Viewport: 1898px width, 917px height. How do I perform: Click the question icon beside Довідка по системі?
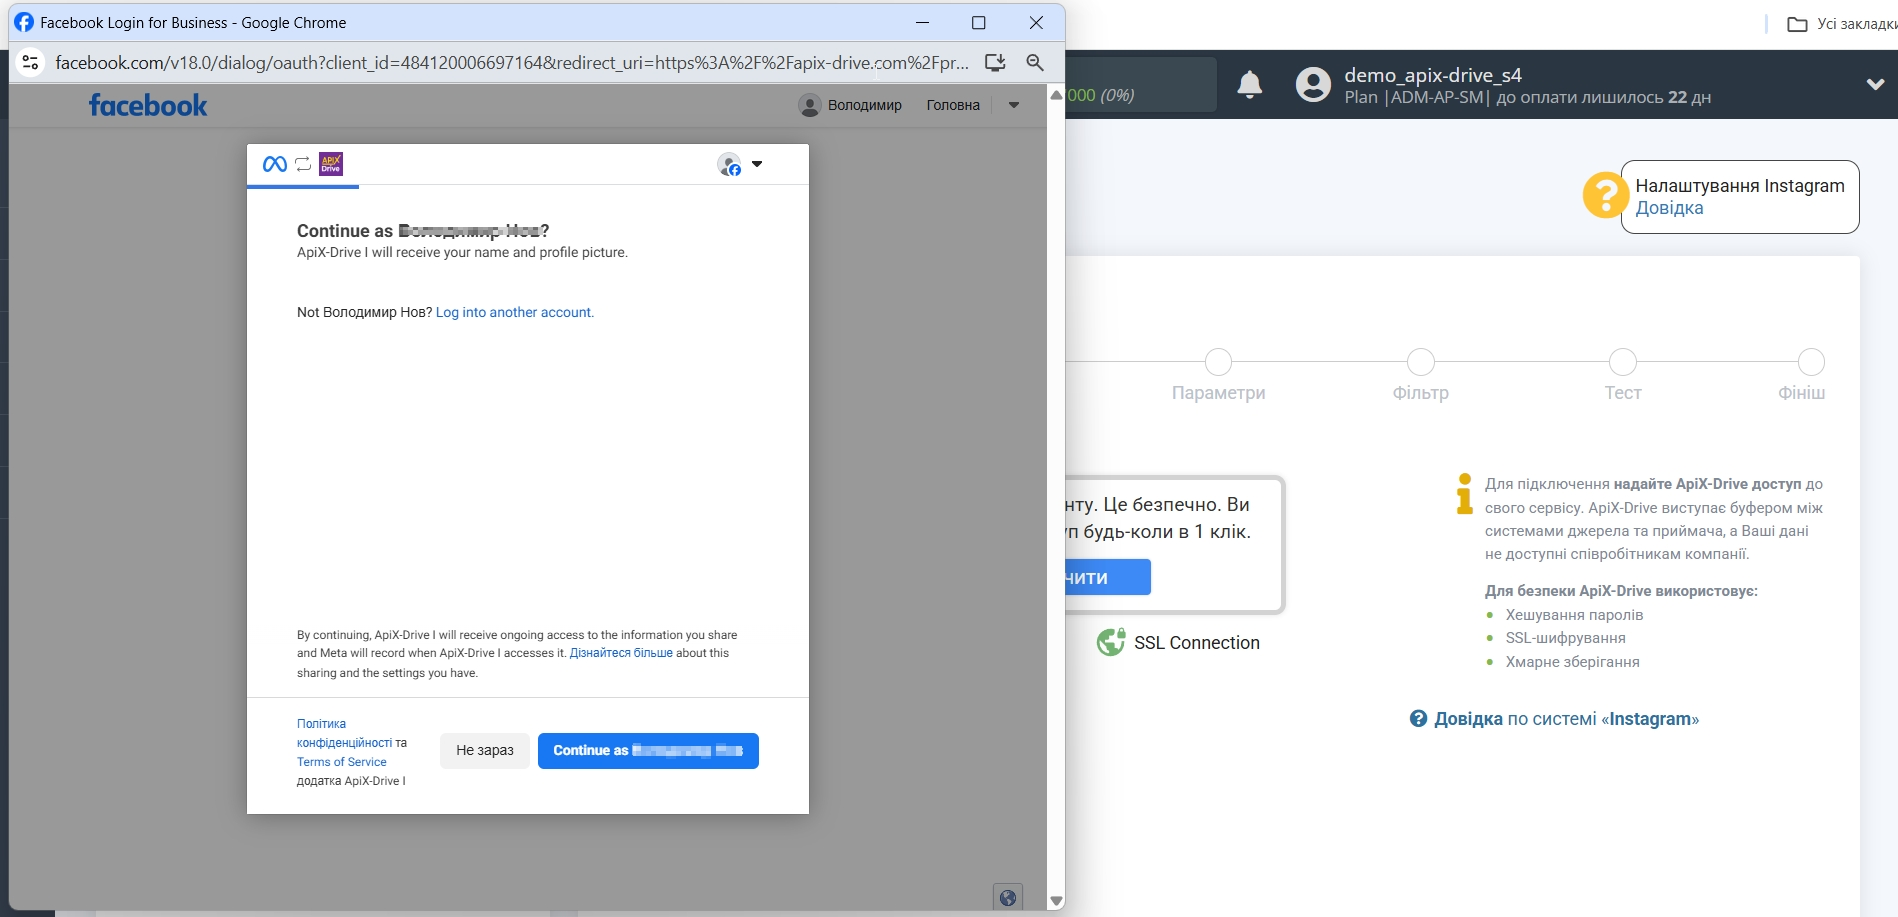coord(1418,719)
